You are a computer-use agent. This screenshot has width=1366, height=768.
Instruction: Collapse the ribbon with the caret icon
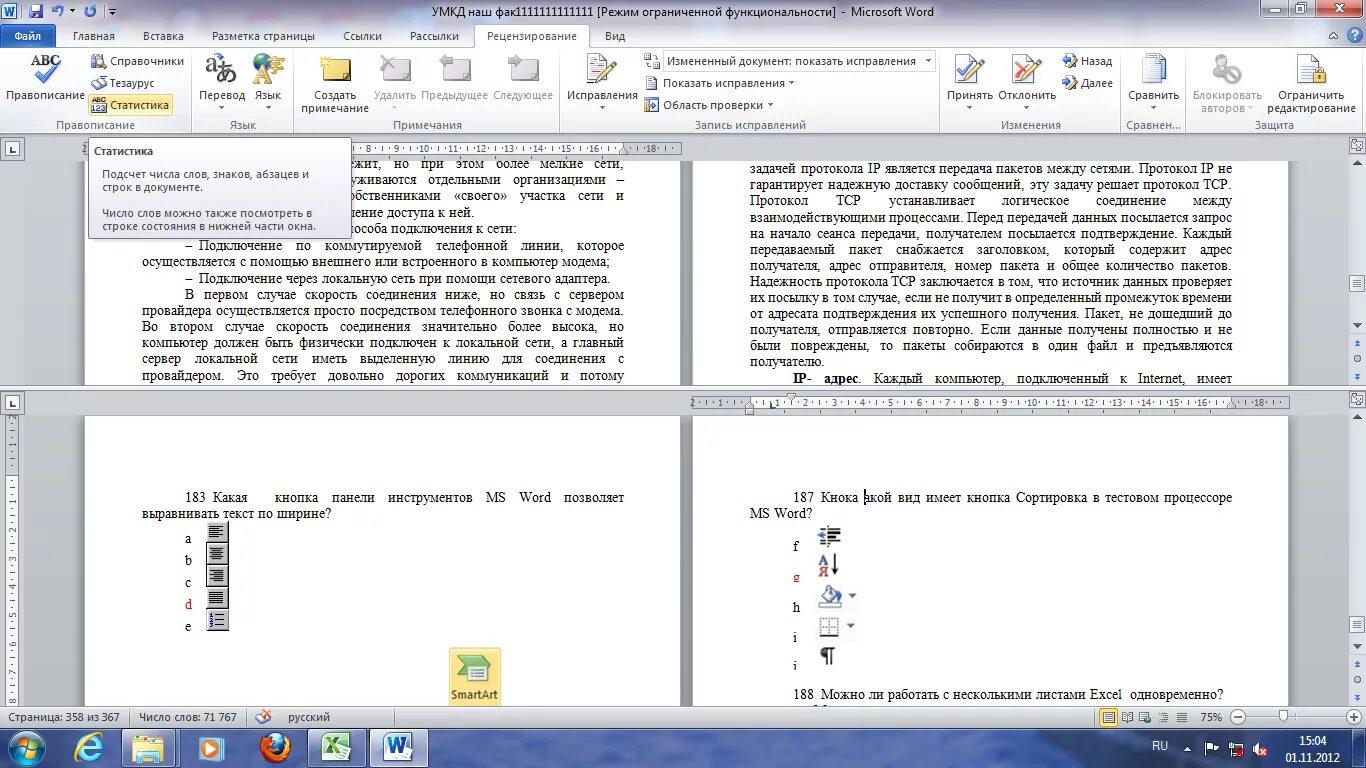[x=1334, y=36]
